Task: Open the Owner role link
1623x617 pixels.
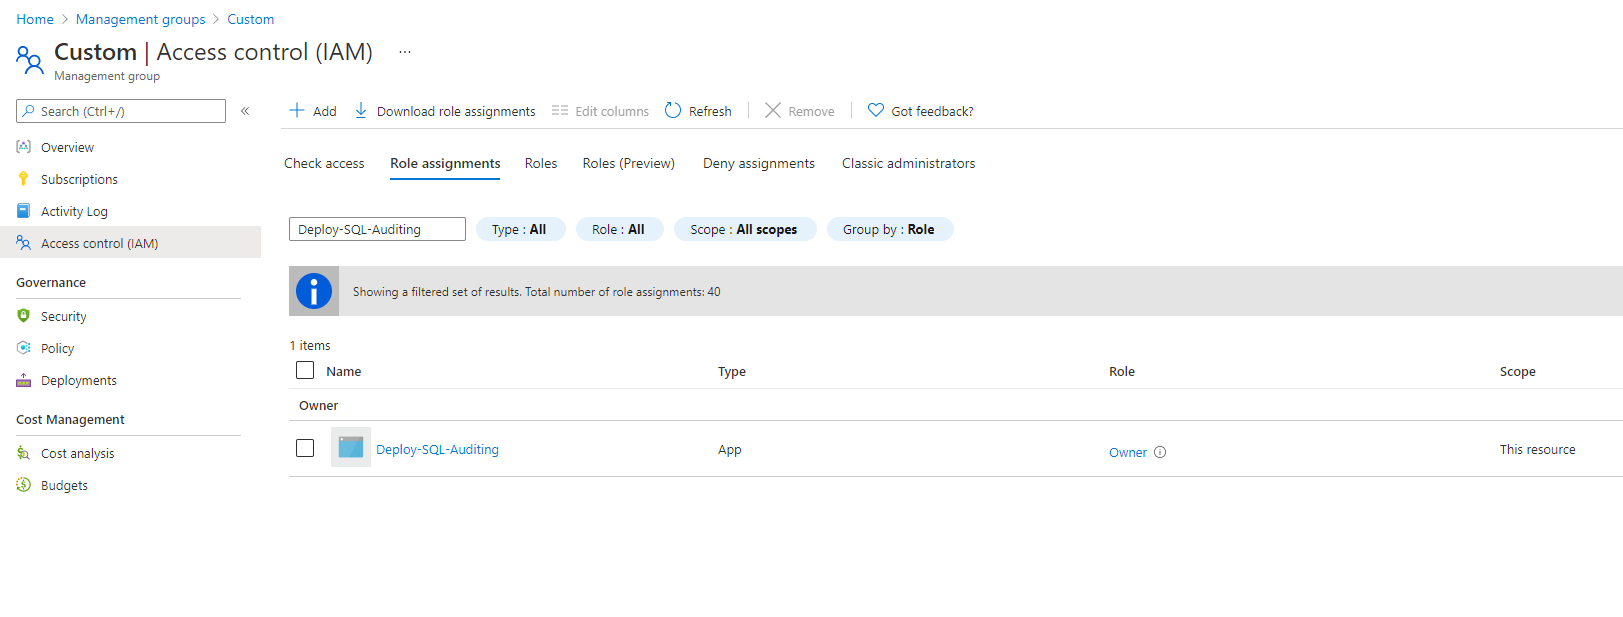Action: coord(1128,452)
